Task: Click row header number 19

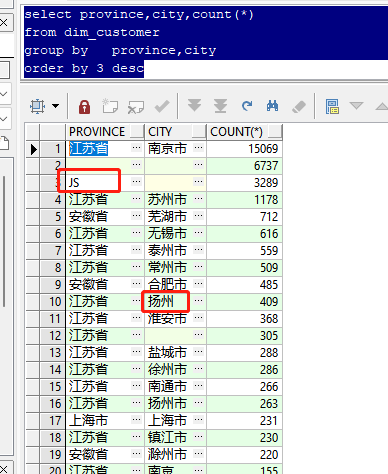Action: (x=53, y=454)
